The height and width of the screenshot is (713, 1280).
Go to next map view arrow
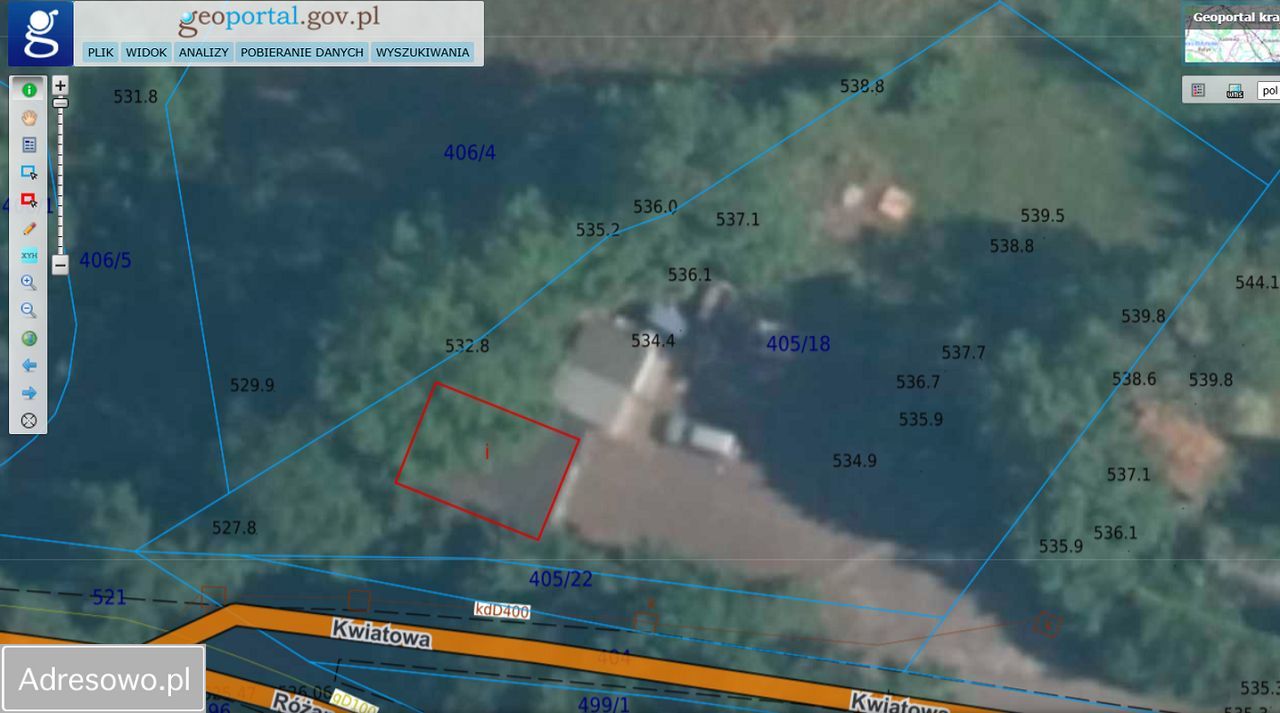click(x=29, y=393)
